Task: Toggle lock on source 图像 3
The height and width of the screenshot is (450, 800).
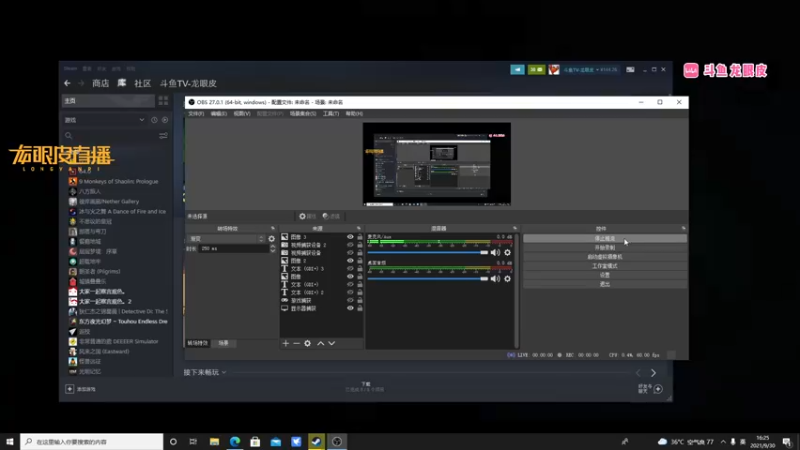Action: (x=360, y=237)
